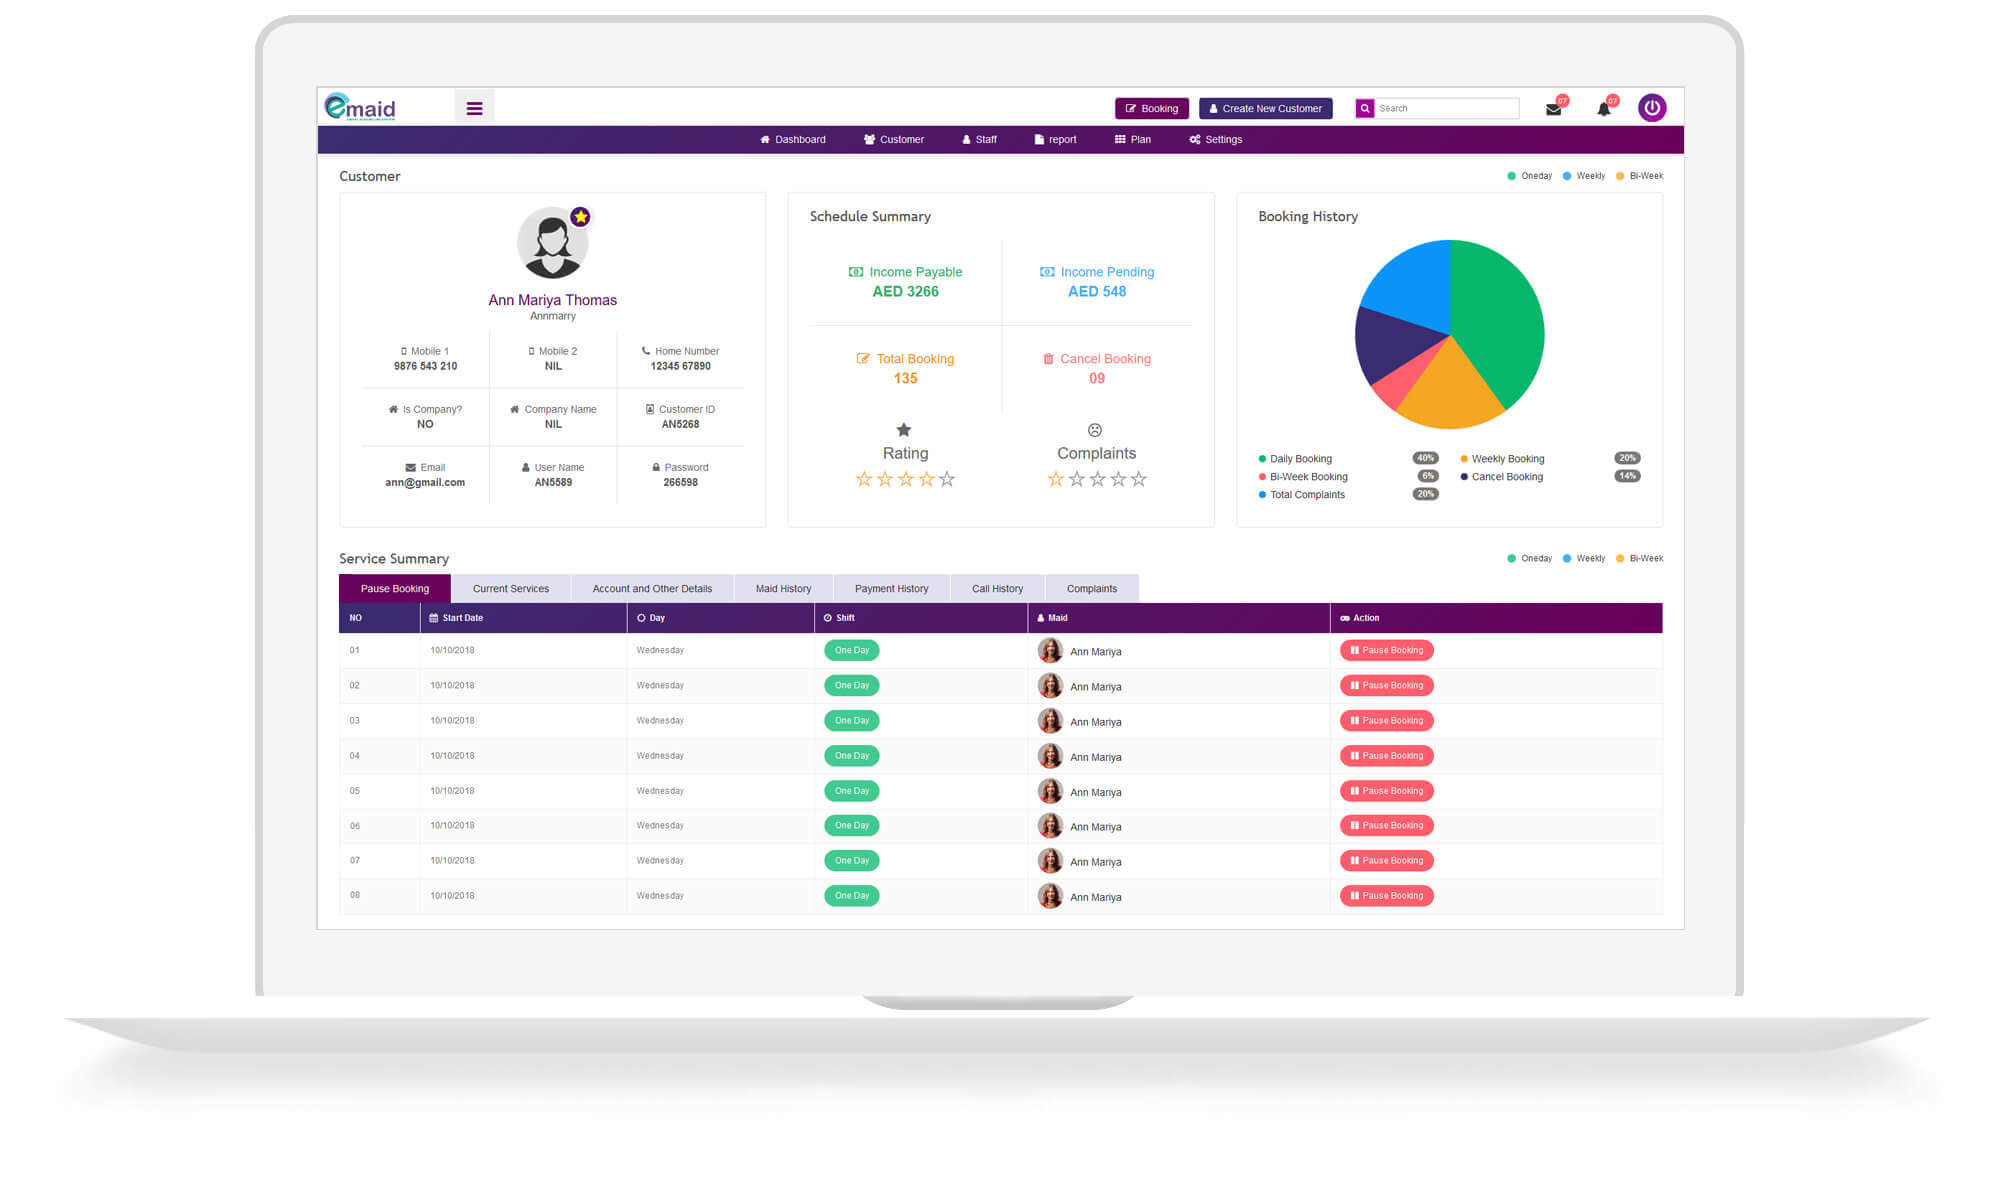Click the power/logout icon

(1652, 107)
